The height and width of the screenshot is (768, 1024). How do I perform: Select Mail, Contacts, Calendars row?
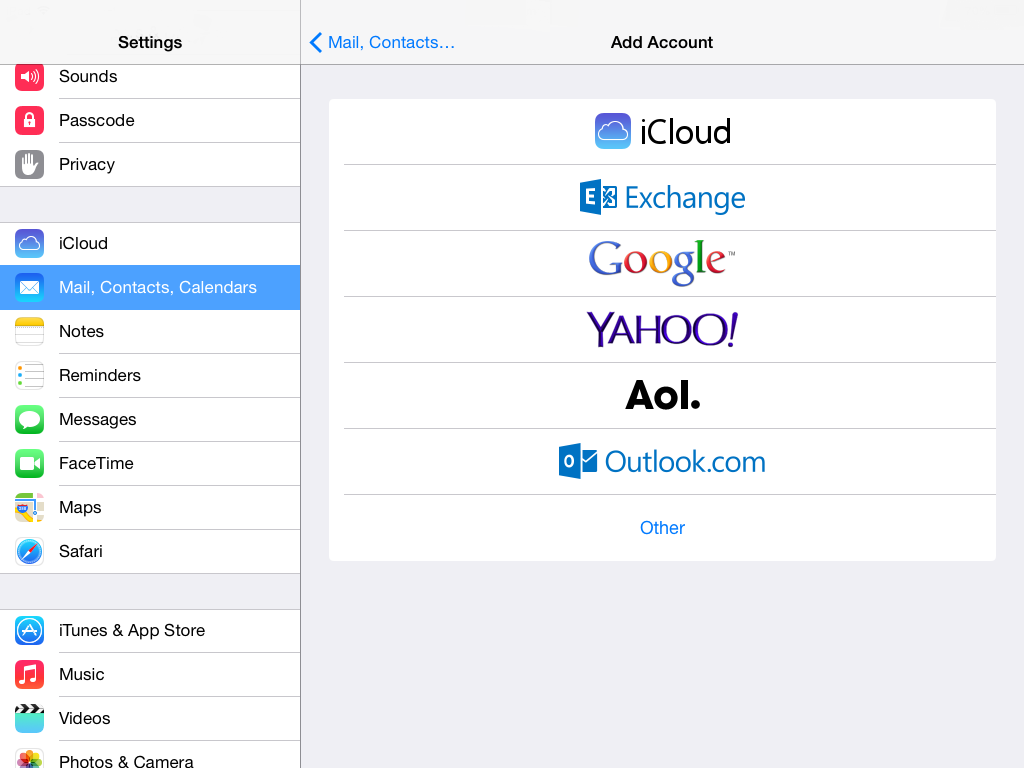(x=150, y=287)
